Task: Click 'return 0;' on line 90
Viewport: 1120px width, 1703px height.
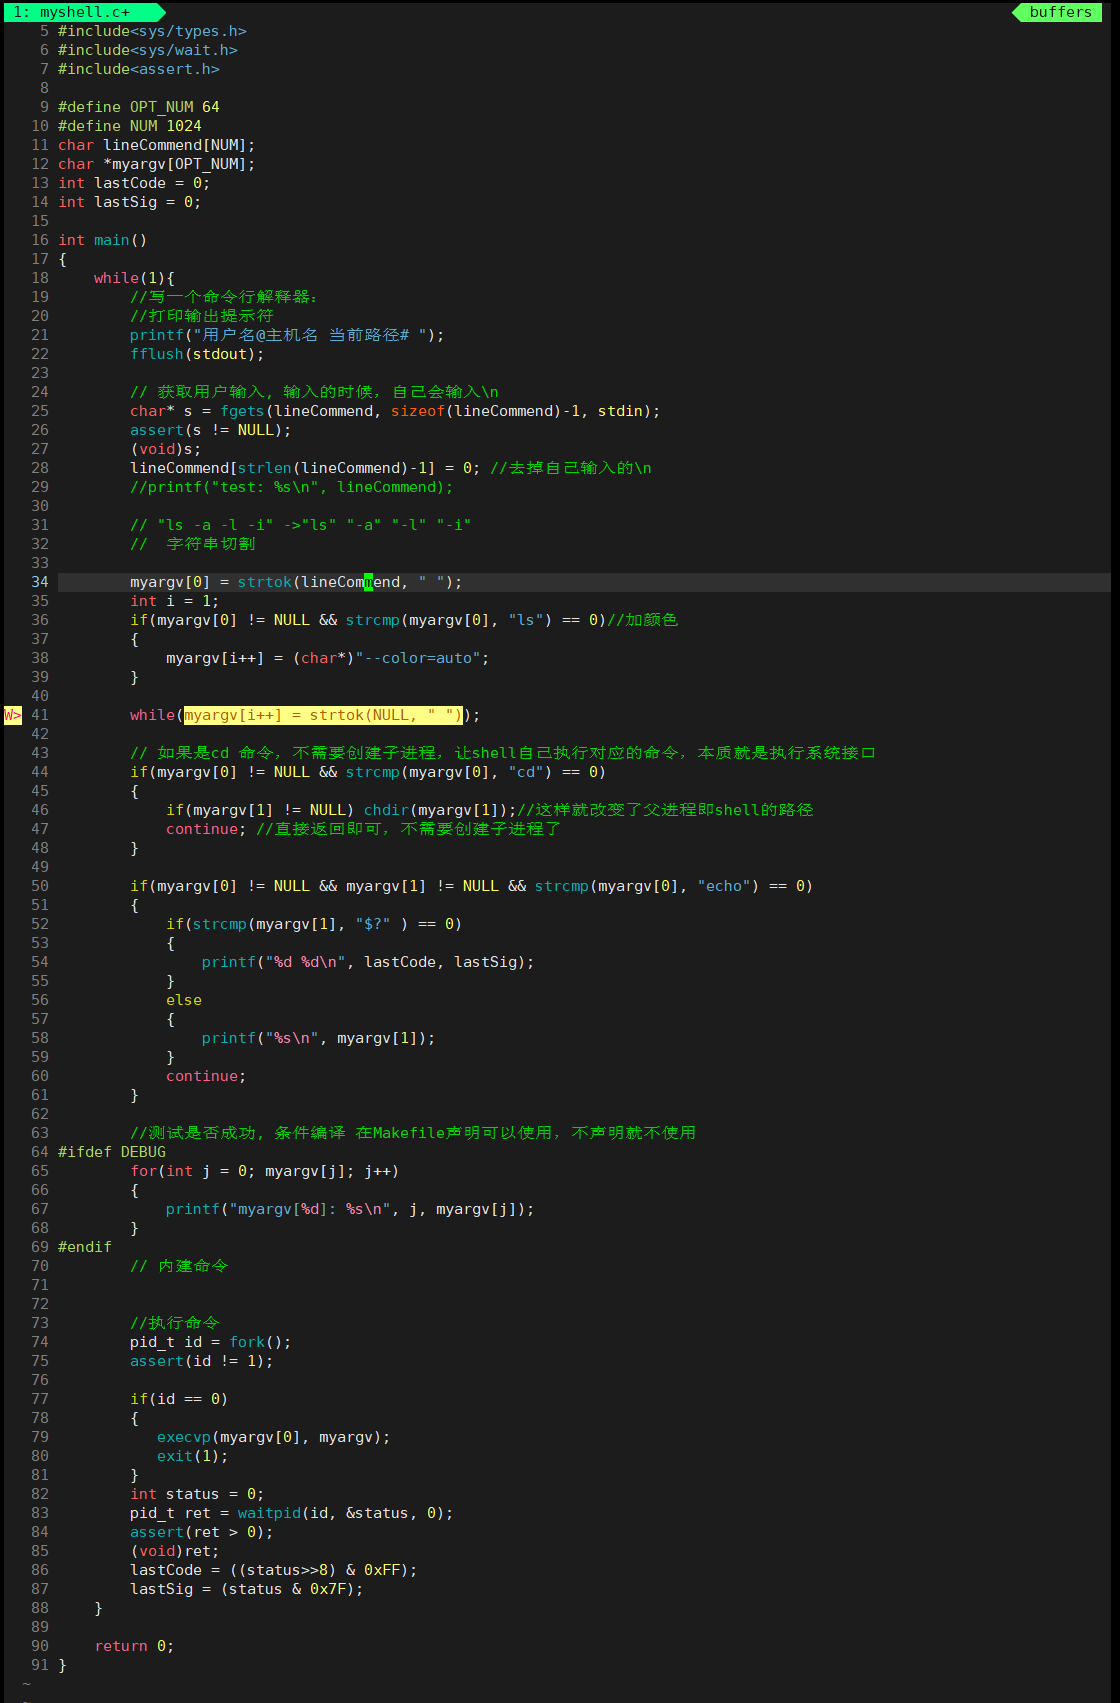Action: click(x=135, y=1646)
